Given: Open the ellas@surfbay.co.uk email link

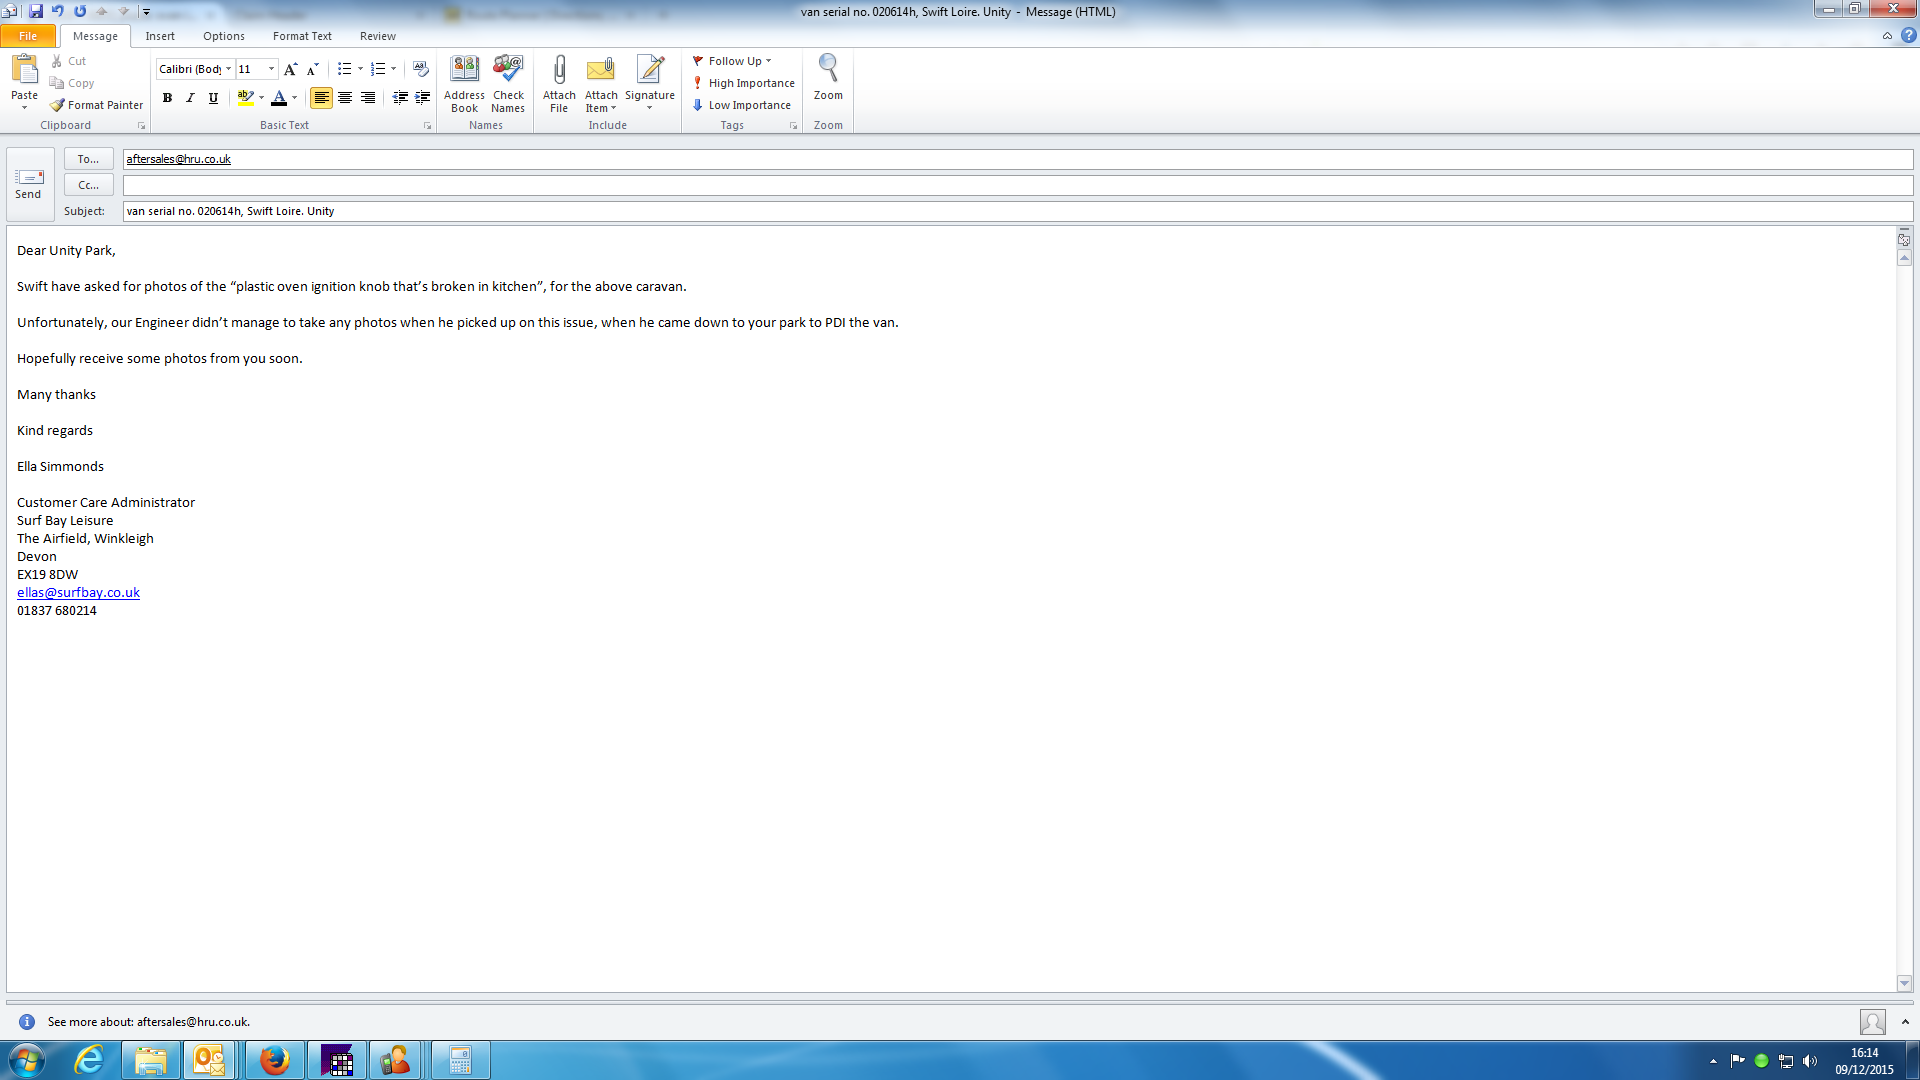Looking at the screenshot, I should pos(78,592).
